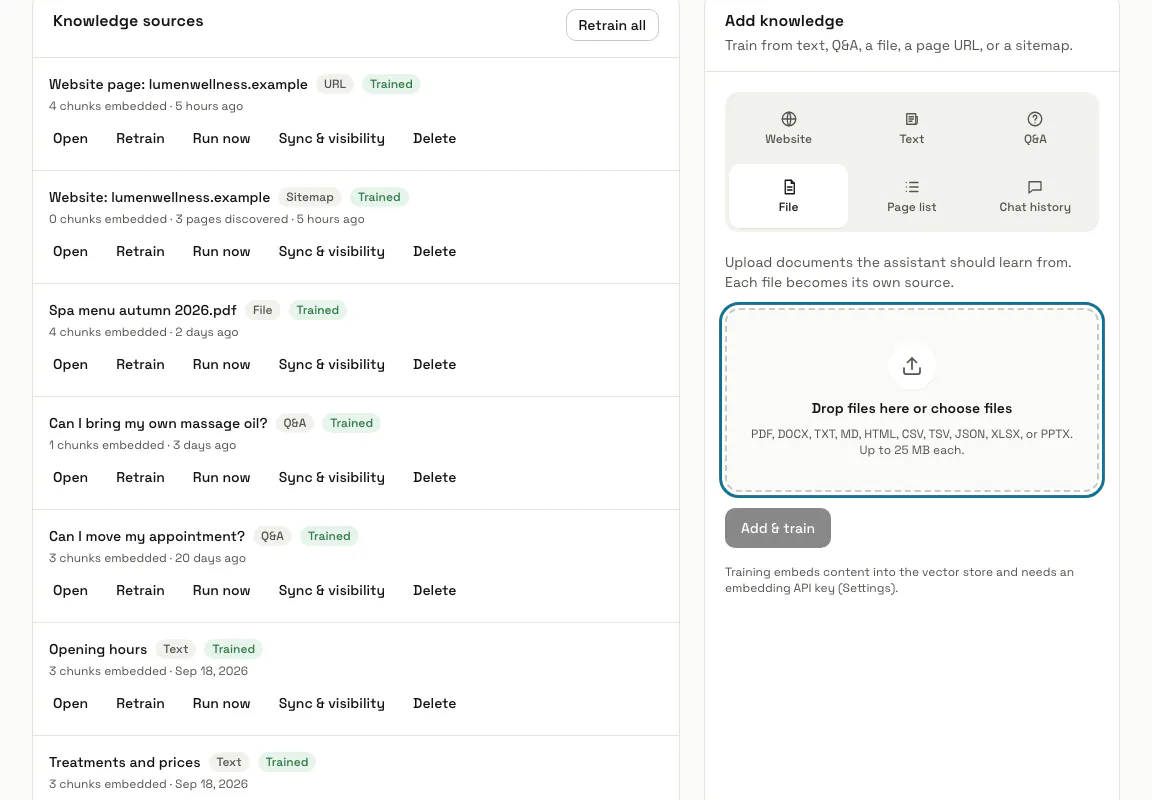1152x800 pixels.
Task: Click the Retrain all button
Action: click(612, 25)
